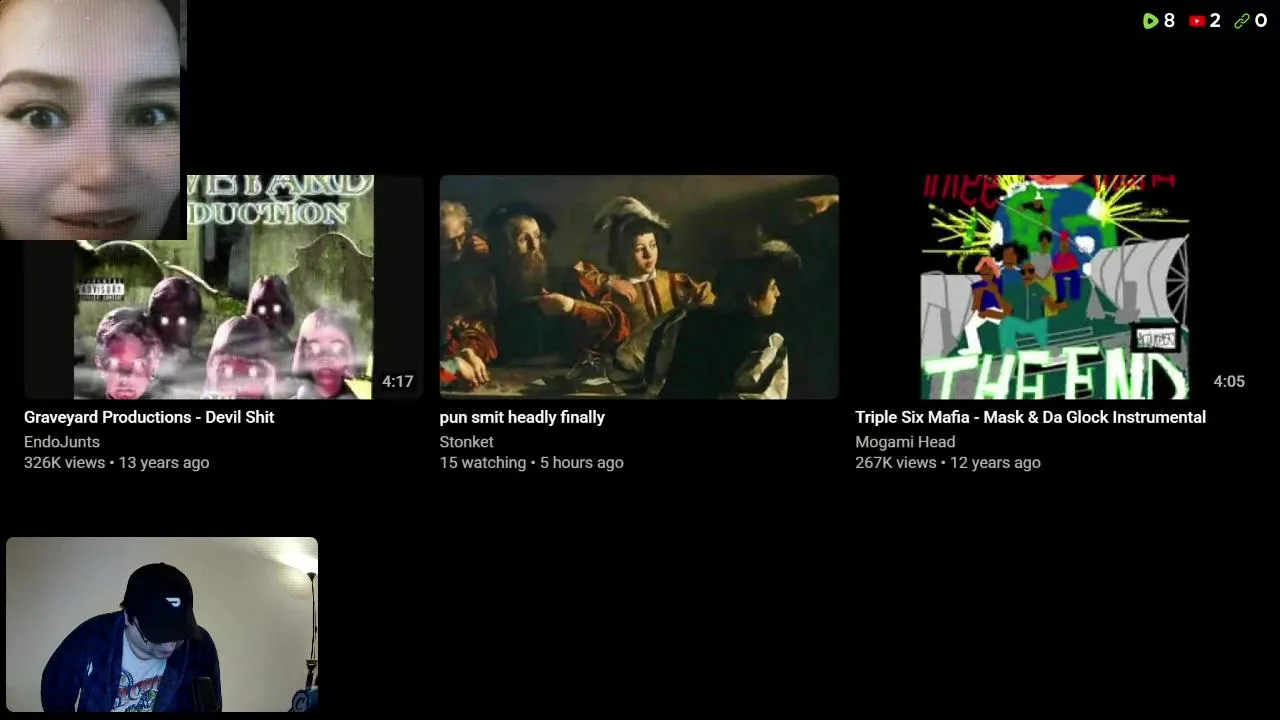
Task: Open title 'pun smit headly finally'
Action: point(522,417)
